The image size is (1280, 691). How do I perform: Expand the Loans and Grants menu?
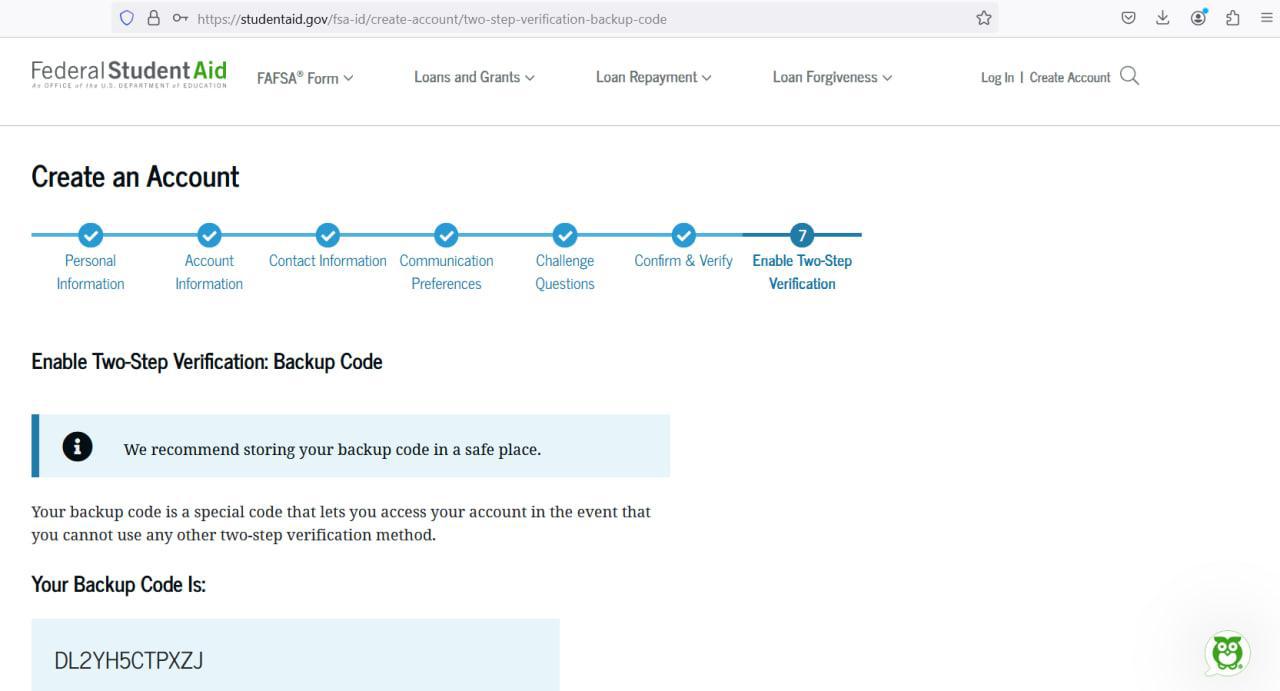click(474, 77)
